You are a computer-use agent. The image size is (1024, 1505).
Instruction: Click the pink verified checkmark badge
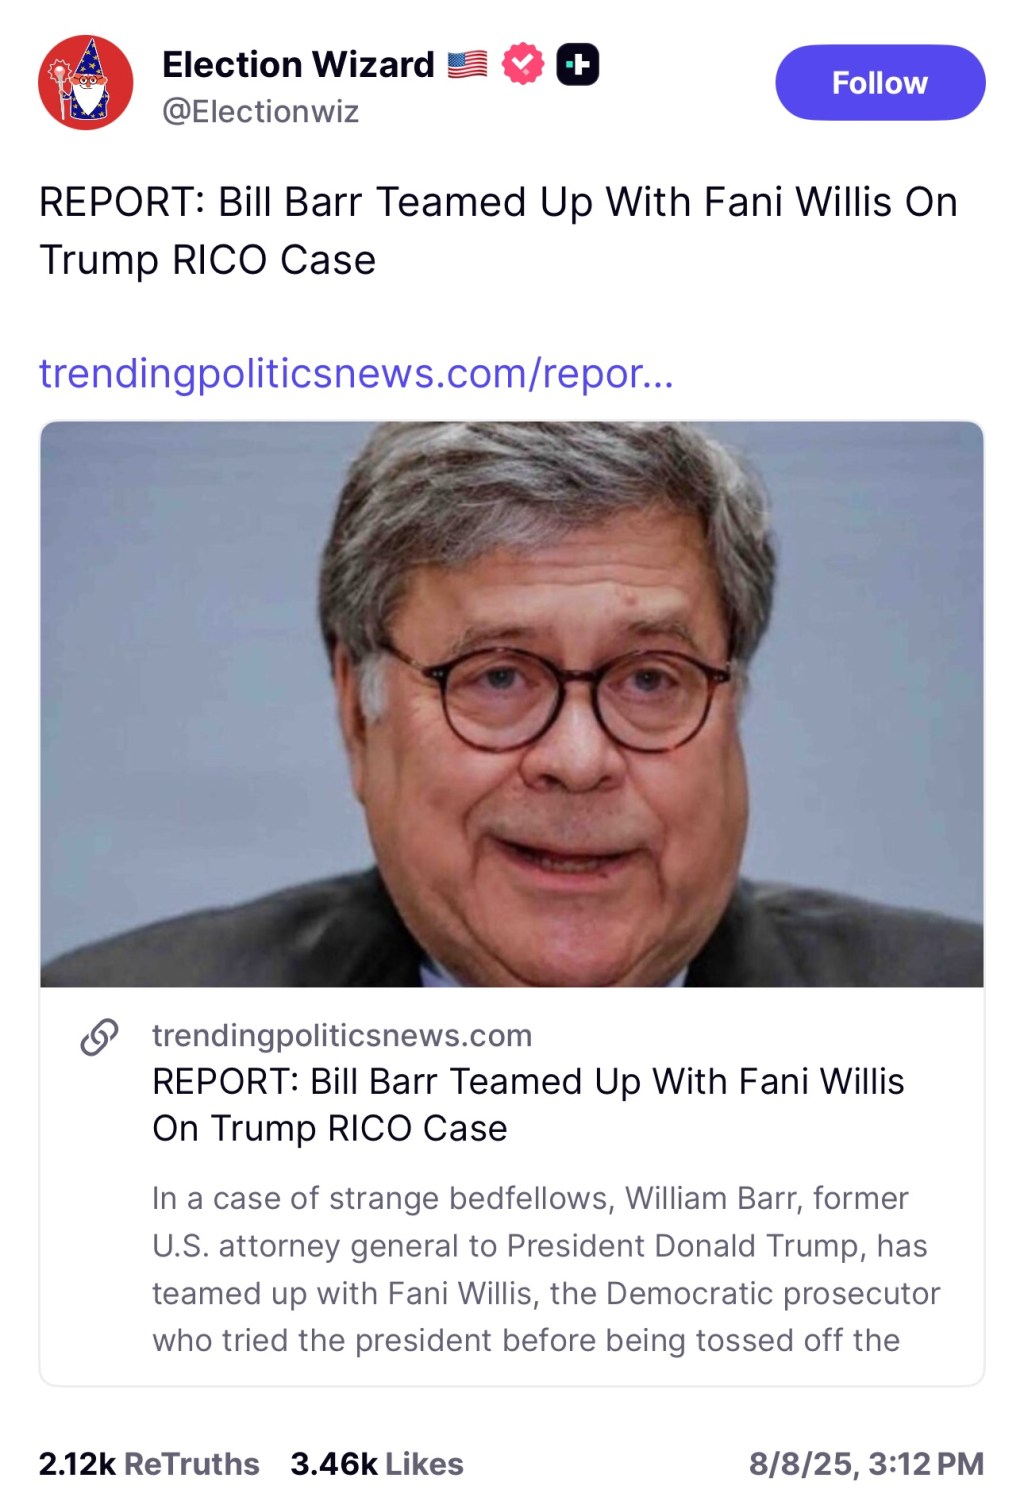coord(523,62)
